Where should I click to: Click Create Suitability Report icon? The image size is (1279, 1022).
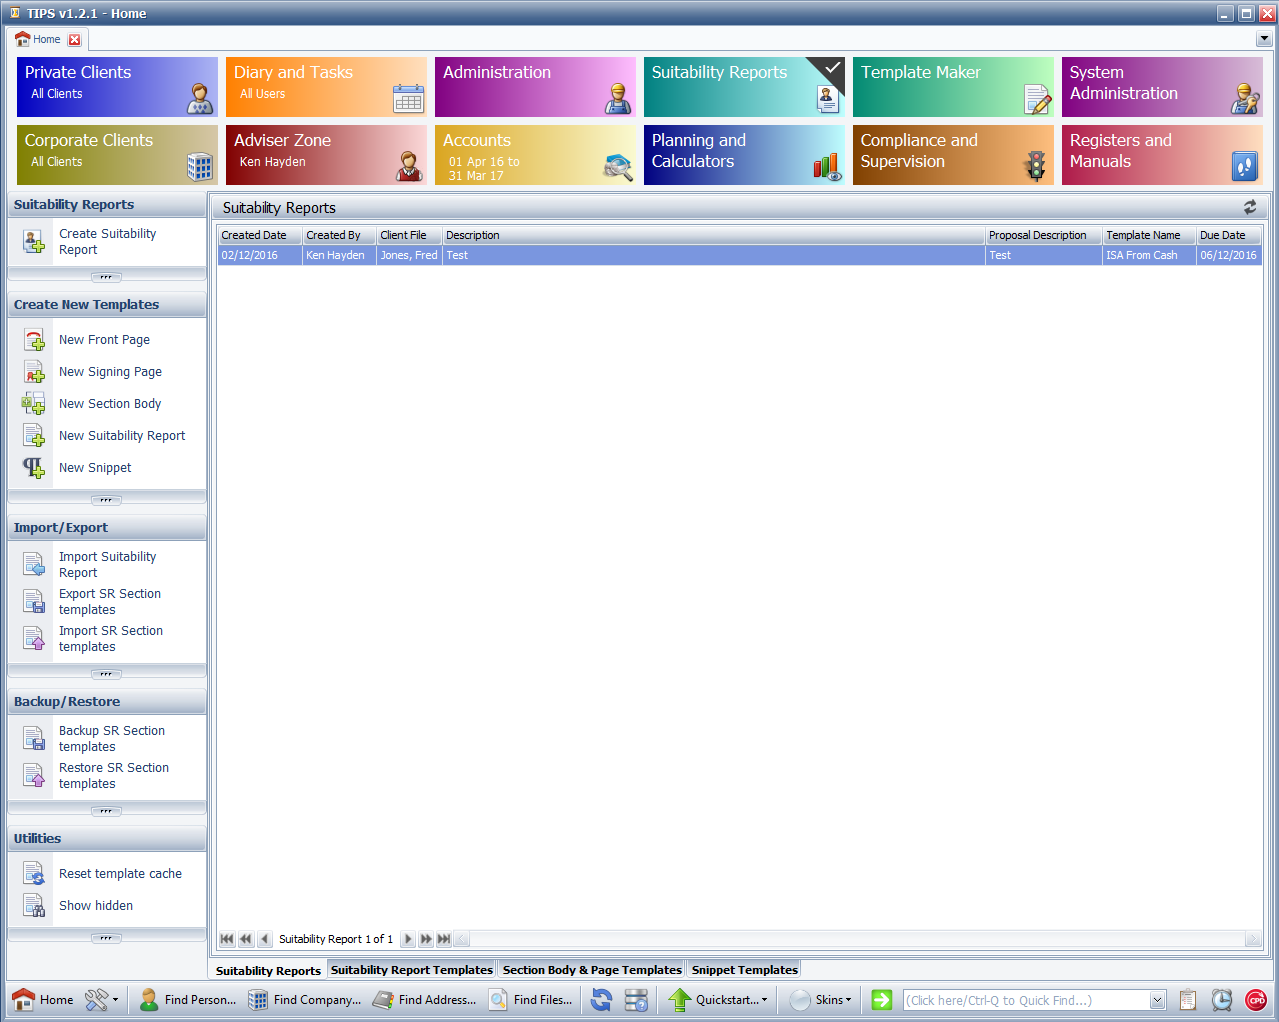(34, 242)
